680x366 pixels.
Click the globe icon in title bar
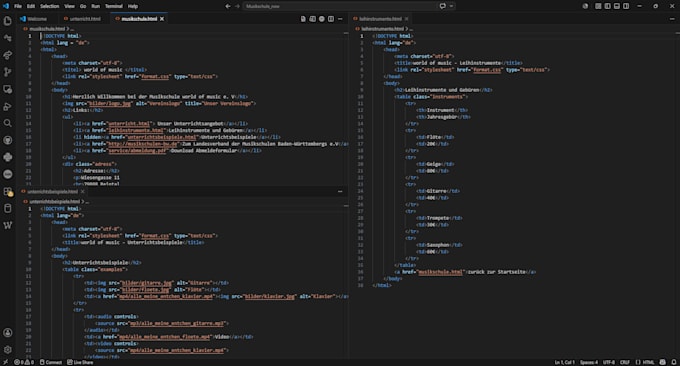(585, 6)
